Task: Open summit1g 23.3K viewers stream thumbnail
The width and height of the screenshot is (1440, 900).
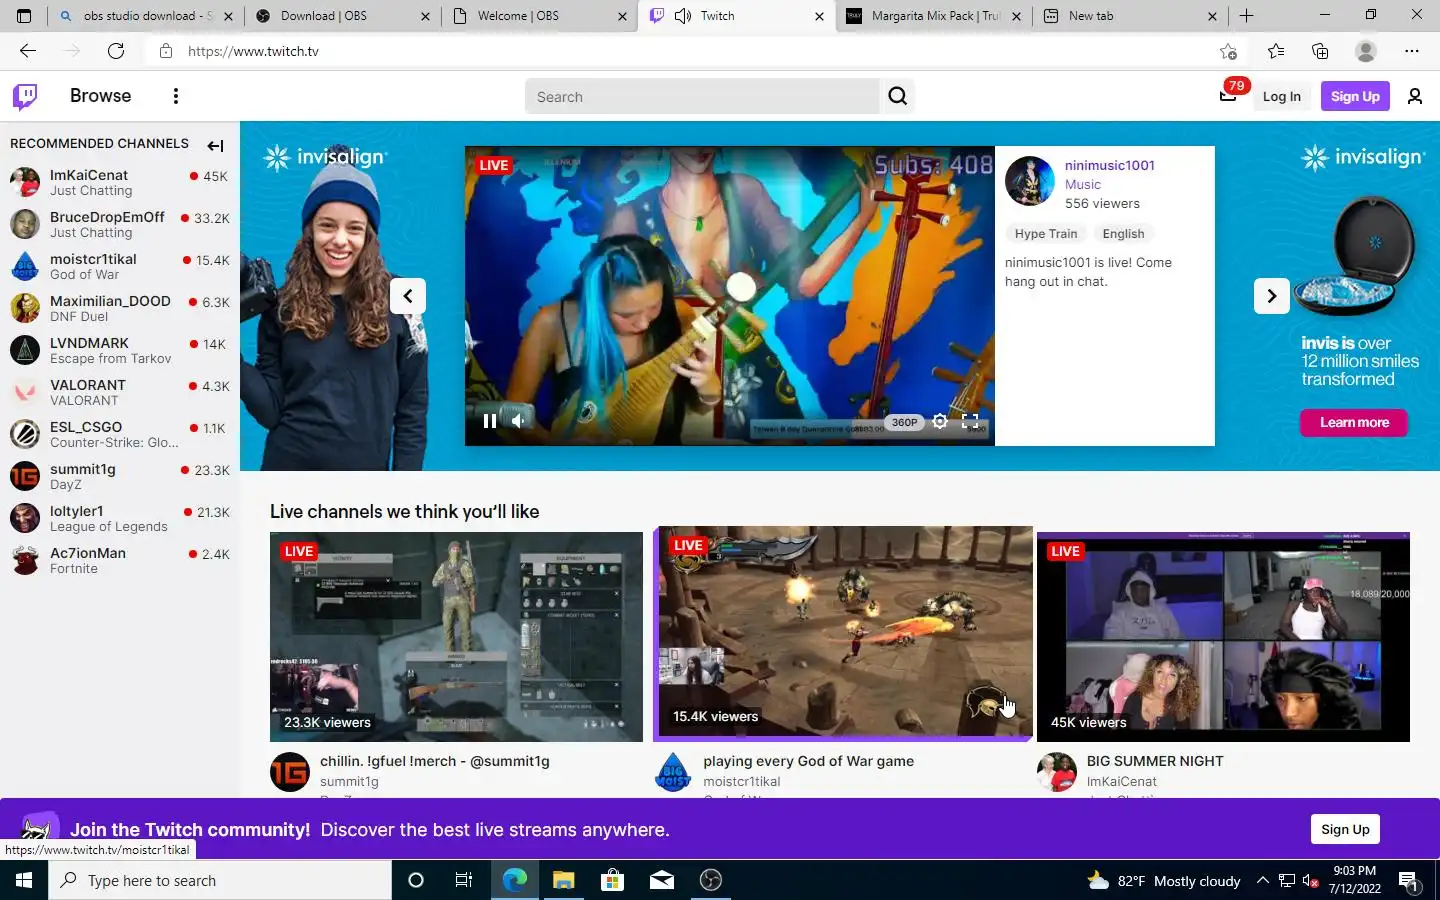Action: coord(456,637)
